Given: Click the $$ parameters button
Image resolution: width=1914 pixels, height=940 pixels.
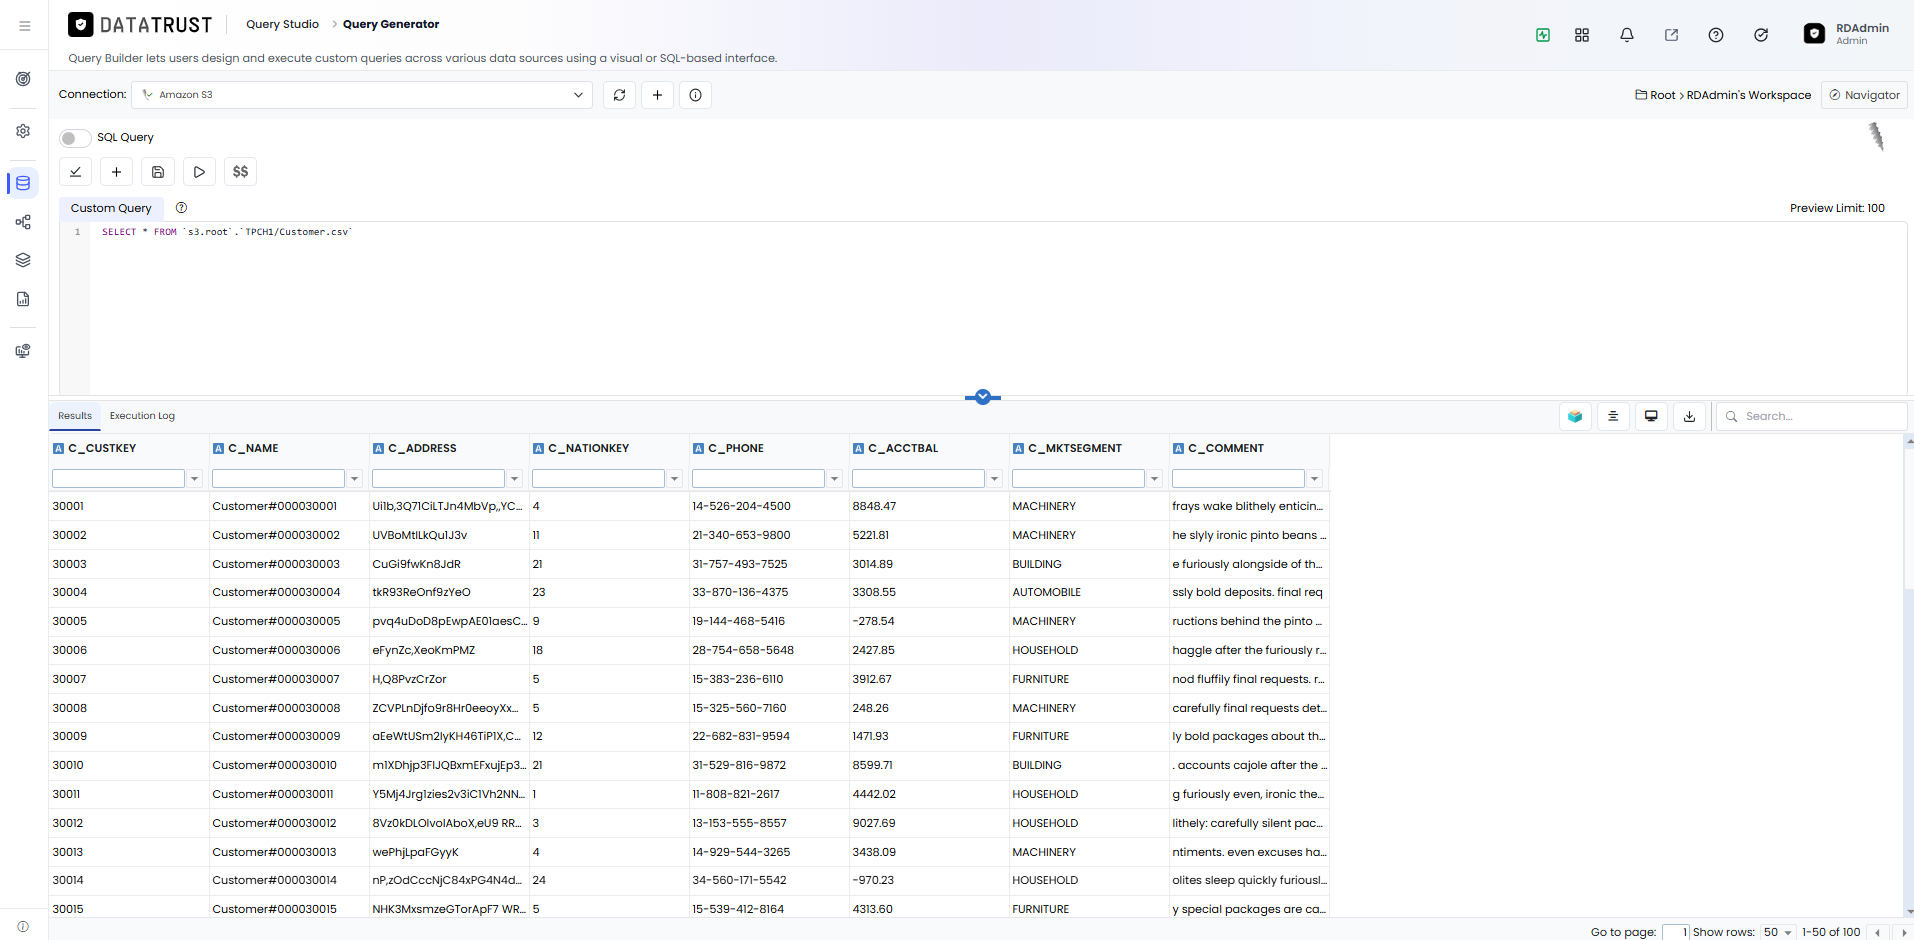Looking at the screenshot, I should tap(240, 172).
